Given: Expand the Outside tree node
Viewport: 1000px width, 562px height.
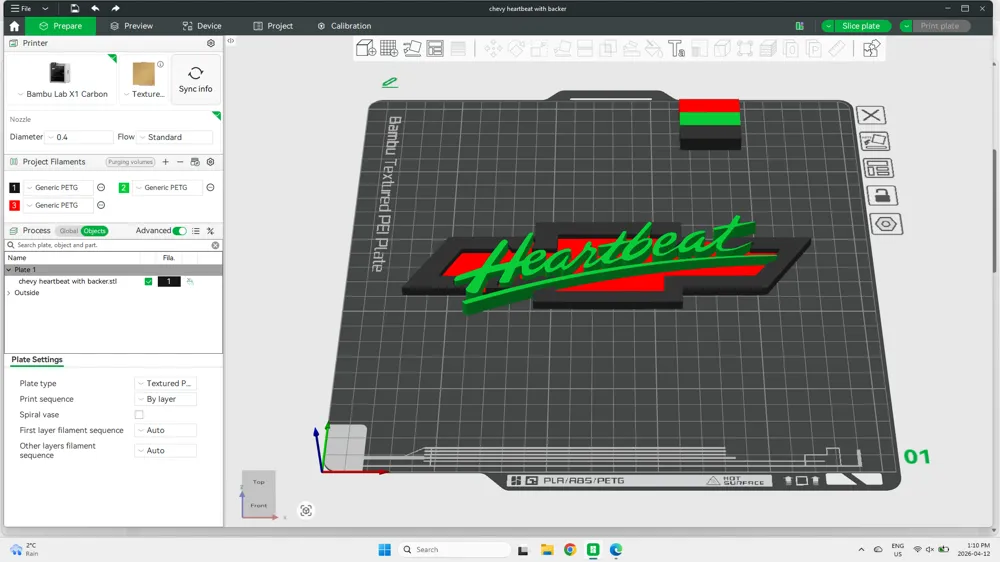Looking at the screenshot, I should 9,293.
